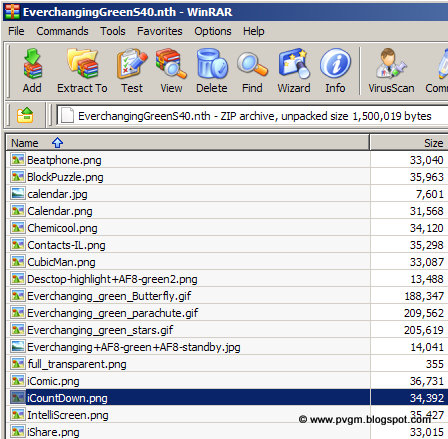Select iComic.png file
Image resolution: width=448 pixels, height=439 pixels.
tap(53, 381)
